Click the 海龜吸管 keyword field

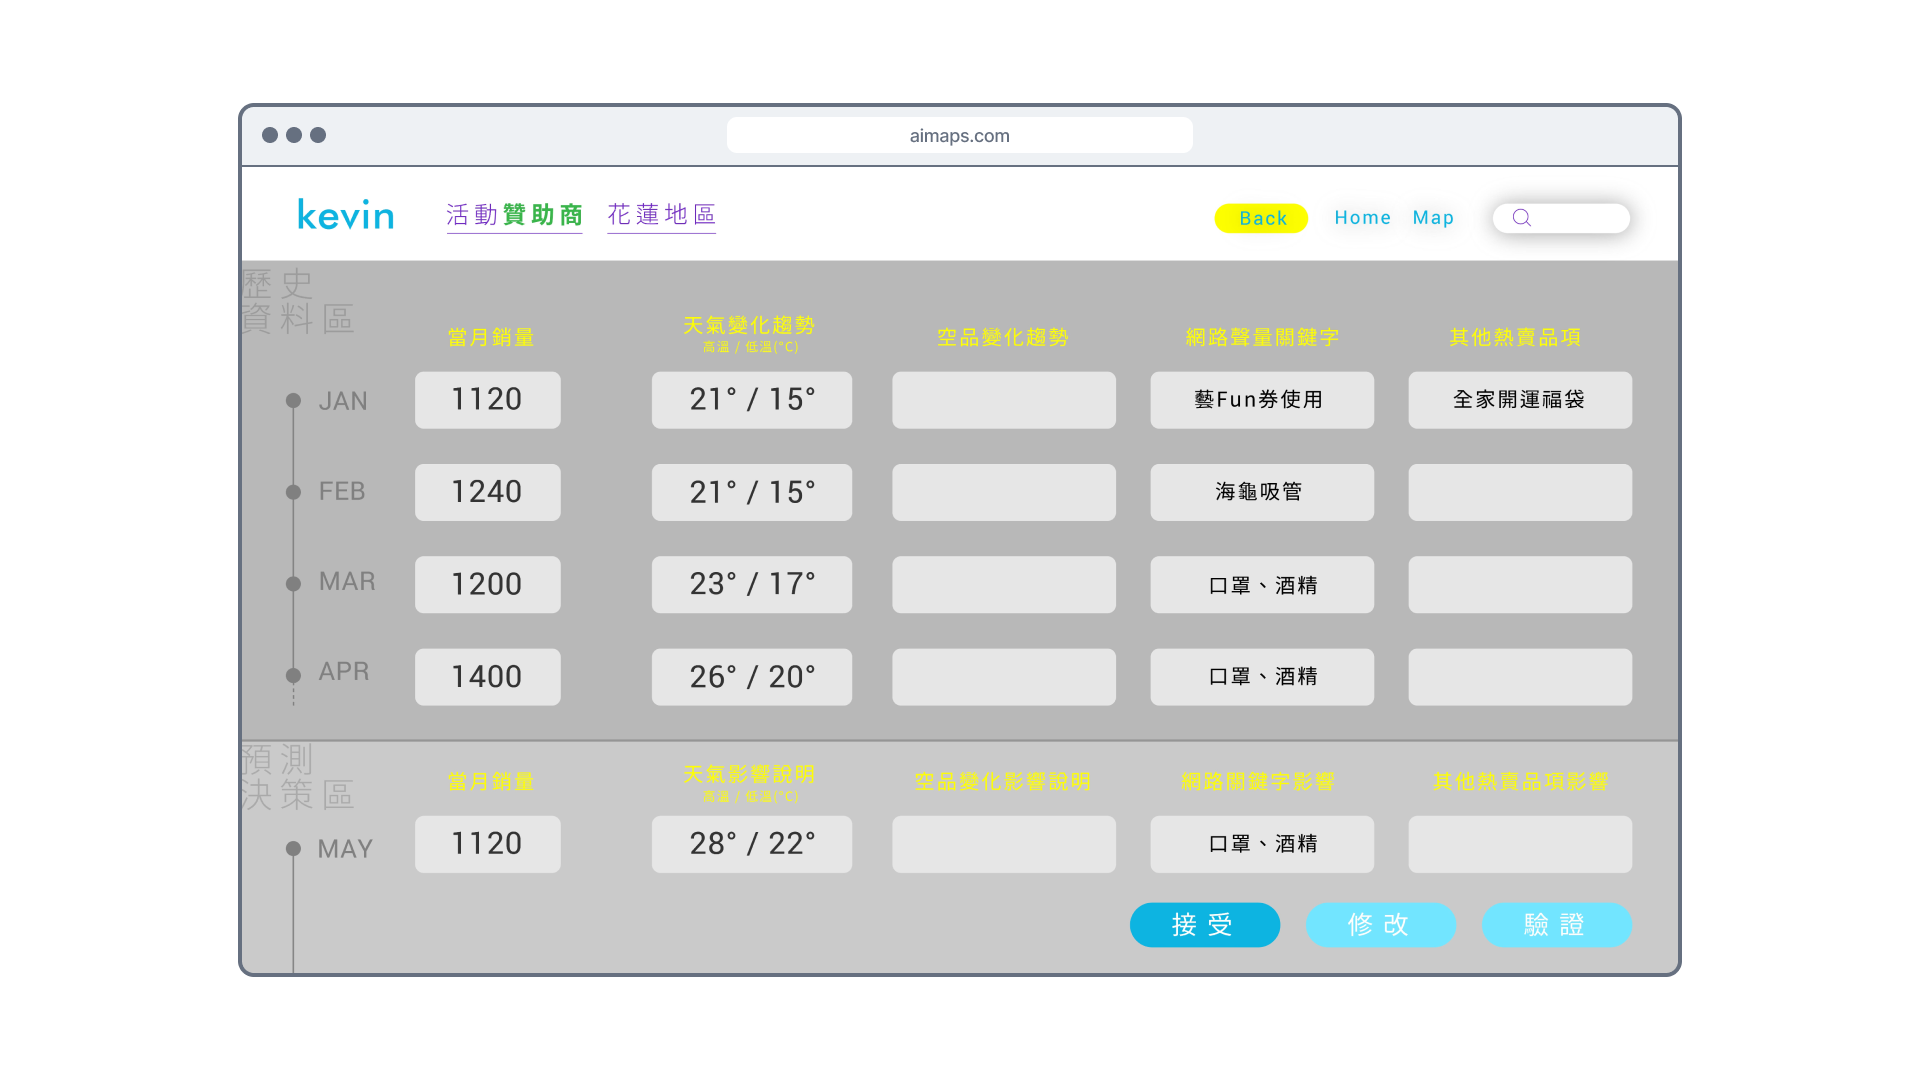click(x=1261, y=492)
